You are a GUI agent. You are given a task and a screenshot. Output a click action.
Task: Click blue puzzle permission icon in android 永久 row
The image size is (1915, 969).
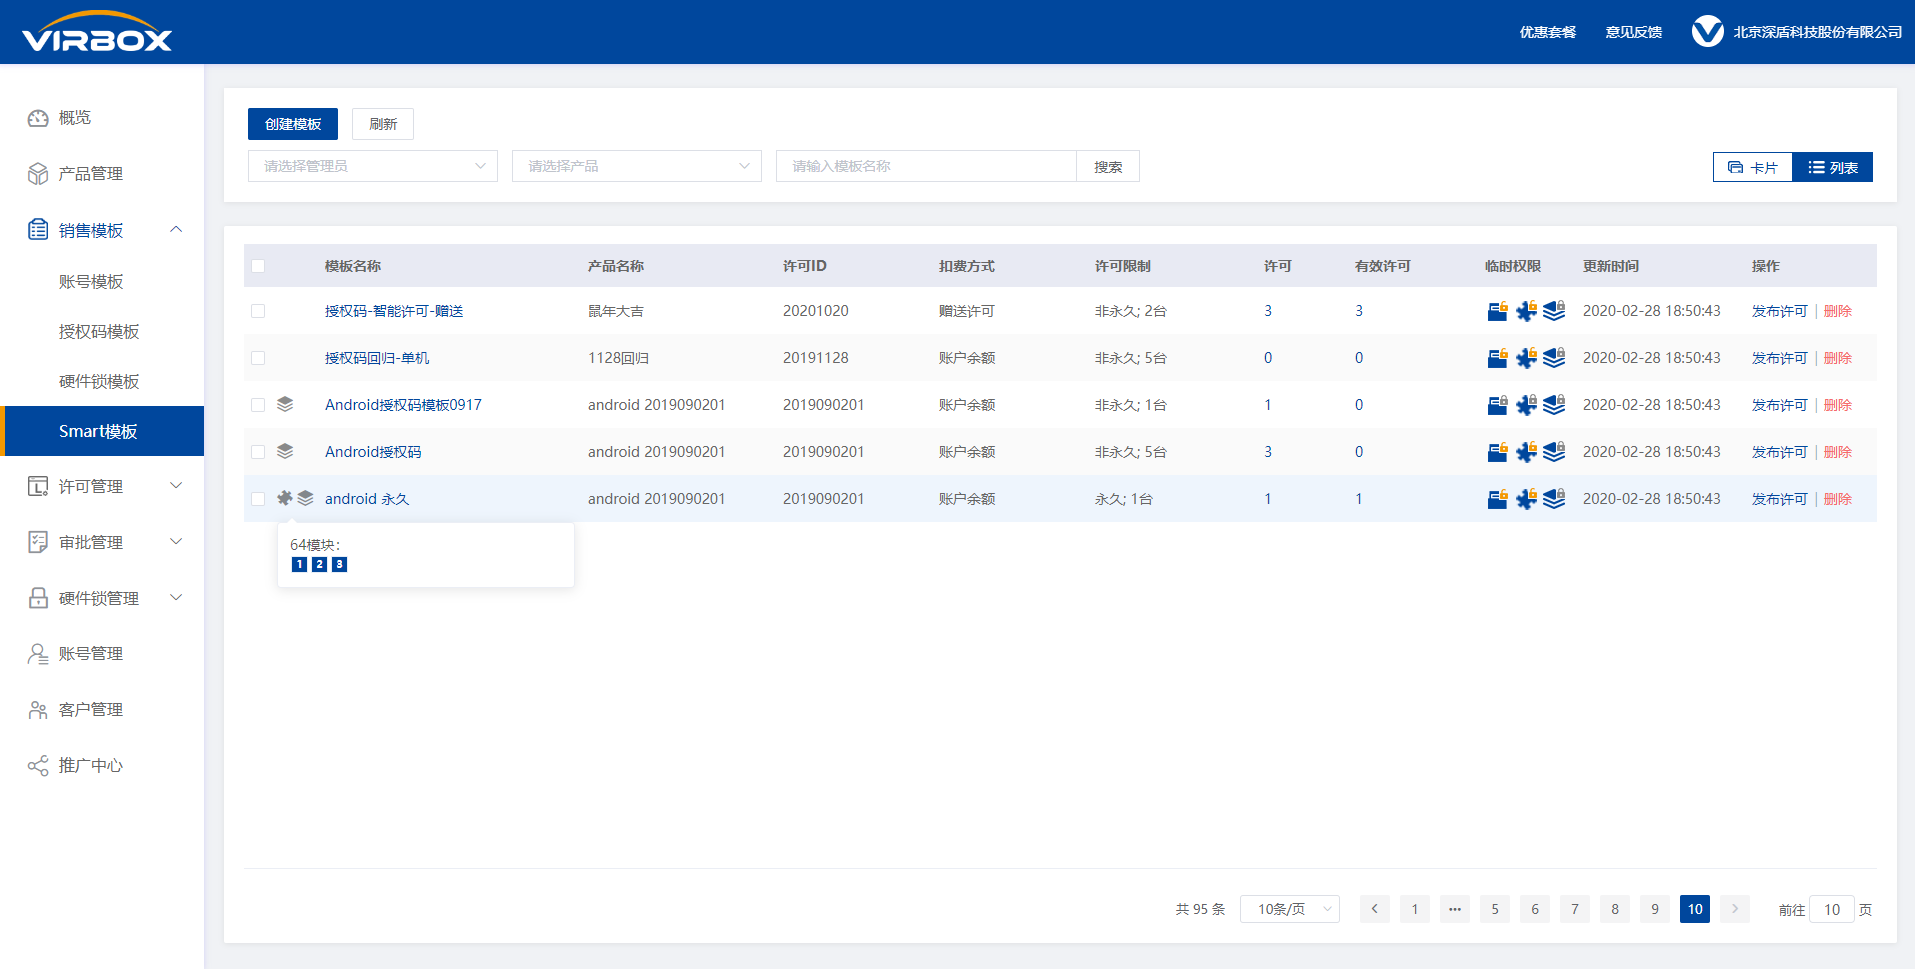(x=1526, y=499)
